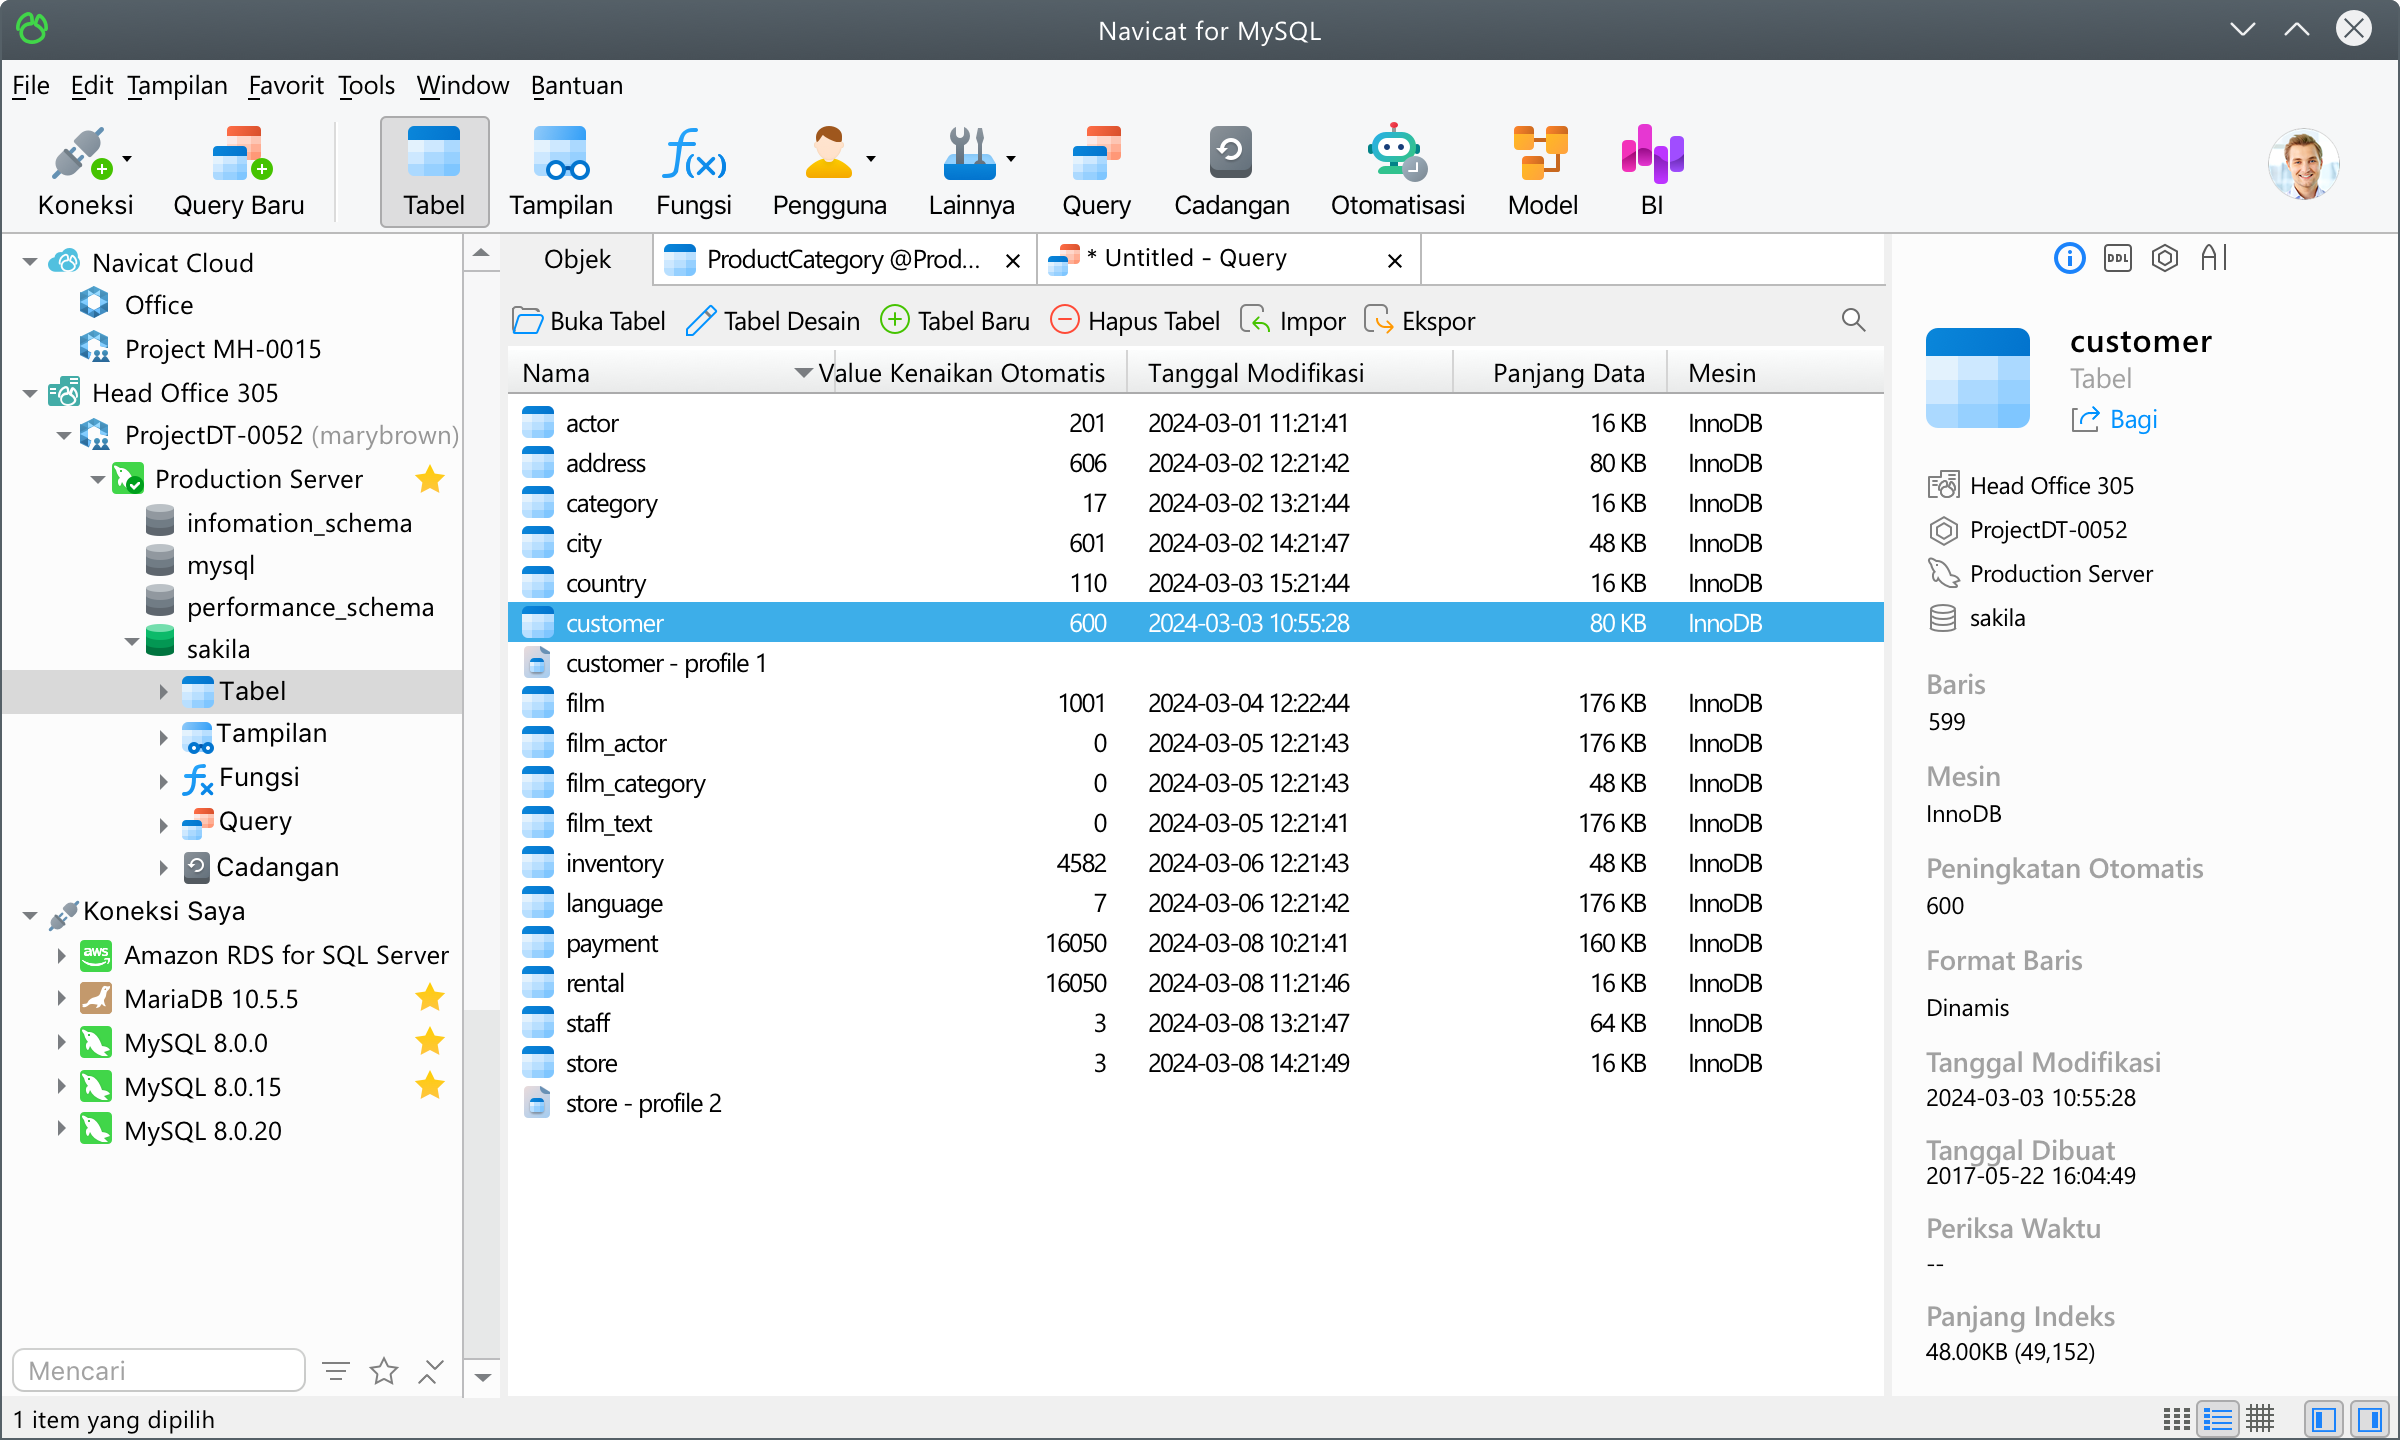Viewport: 2400px width, 1440px height.
Task: Click Tabel Baru button
Action: tap(955, 321)
